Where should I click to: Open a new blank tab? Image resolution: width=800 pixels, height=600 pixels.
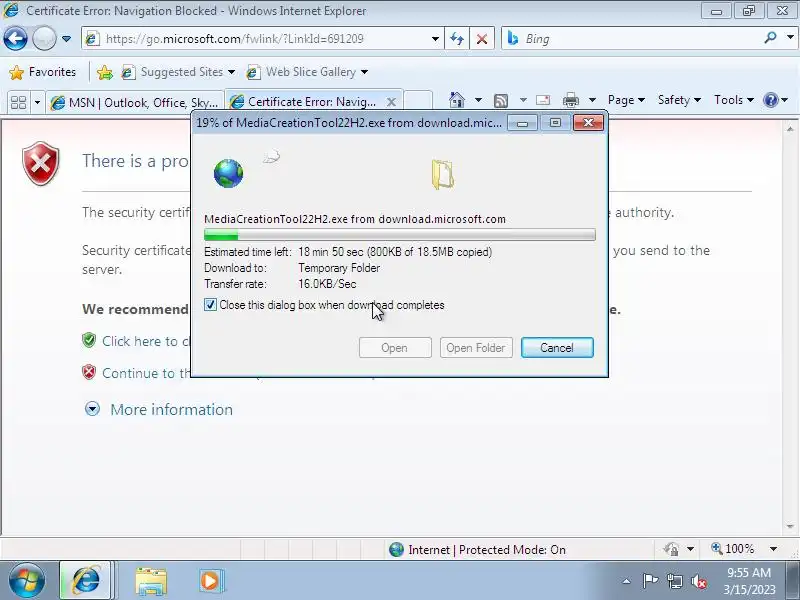pos(418,102)
